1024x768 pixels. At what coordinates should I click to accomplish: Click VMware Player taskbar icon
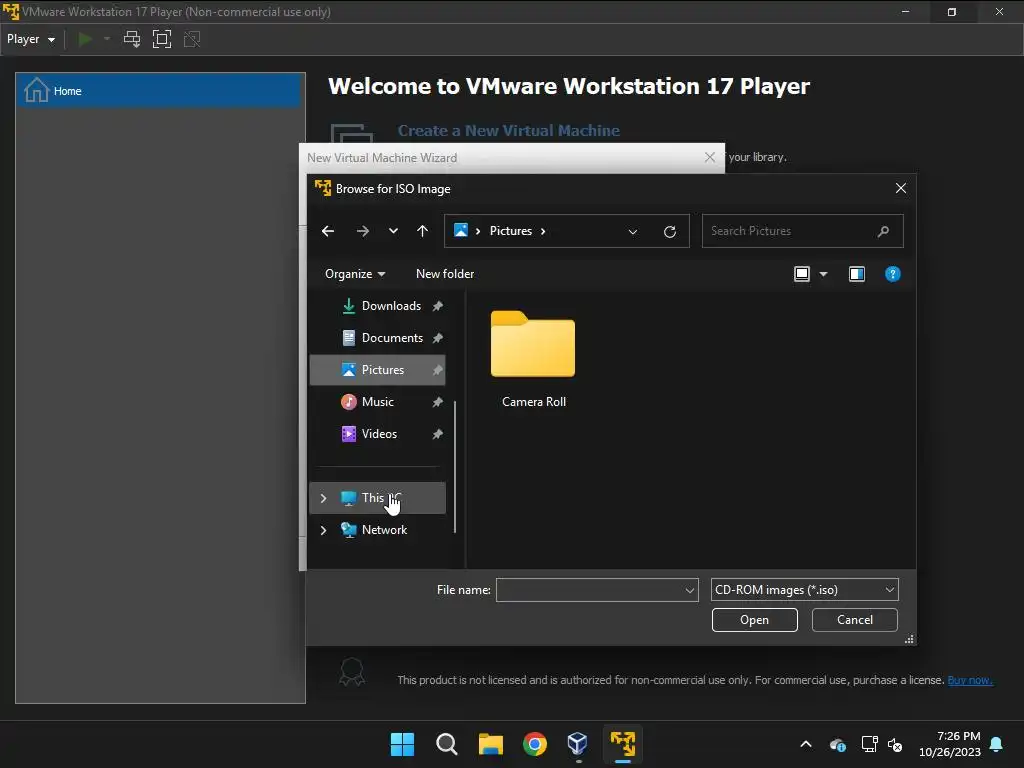click(622, 744)
